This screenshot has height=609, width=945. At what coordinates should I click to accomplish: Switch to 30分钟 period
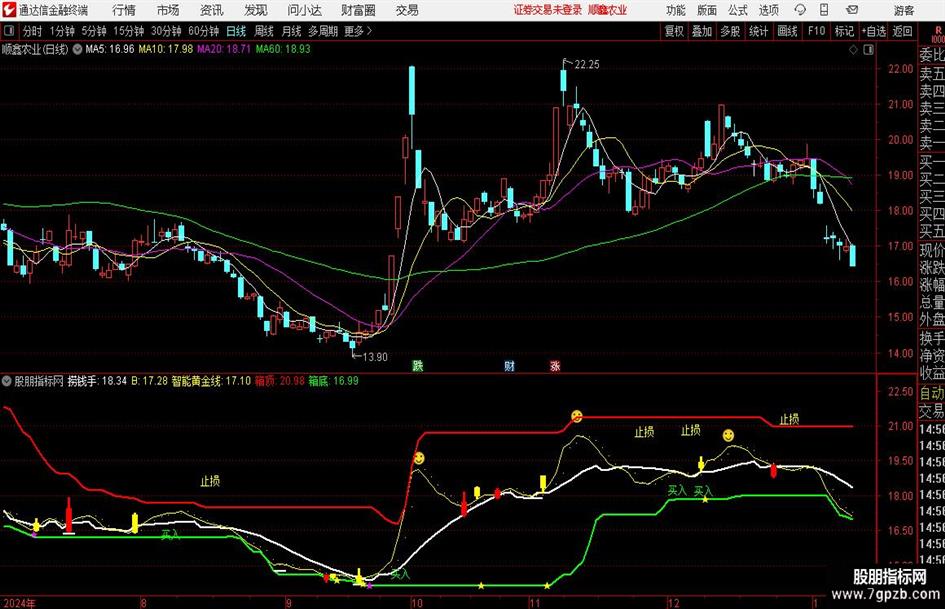tap(166, 31)
